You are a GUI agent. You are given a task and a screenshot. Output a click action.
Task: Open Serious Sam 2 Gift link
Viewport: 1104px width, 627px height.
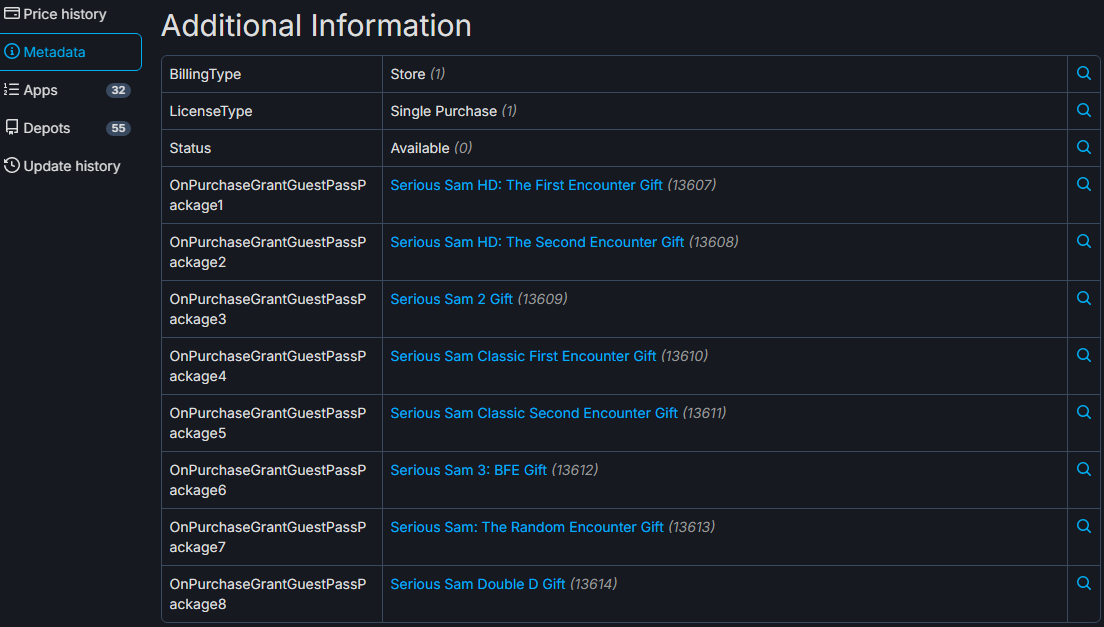(451, 299)
